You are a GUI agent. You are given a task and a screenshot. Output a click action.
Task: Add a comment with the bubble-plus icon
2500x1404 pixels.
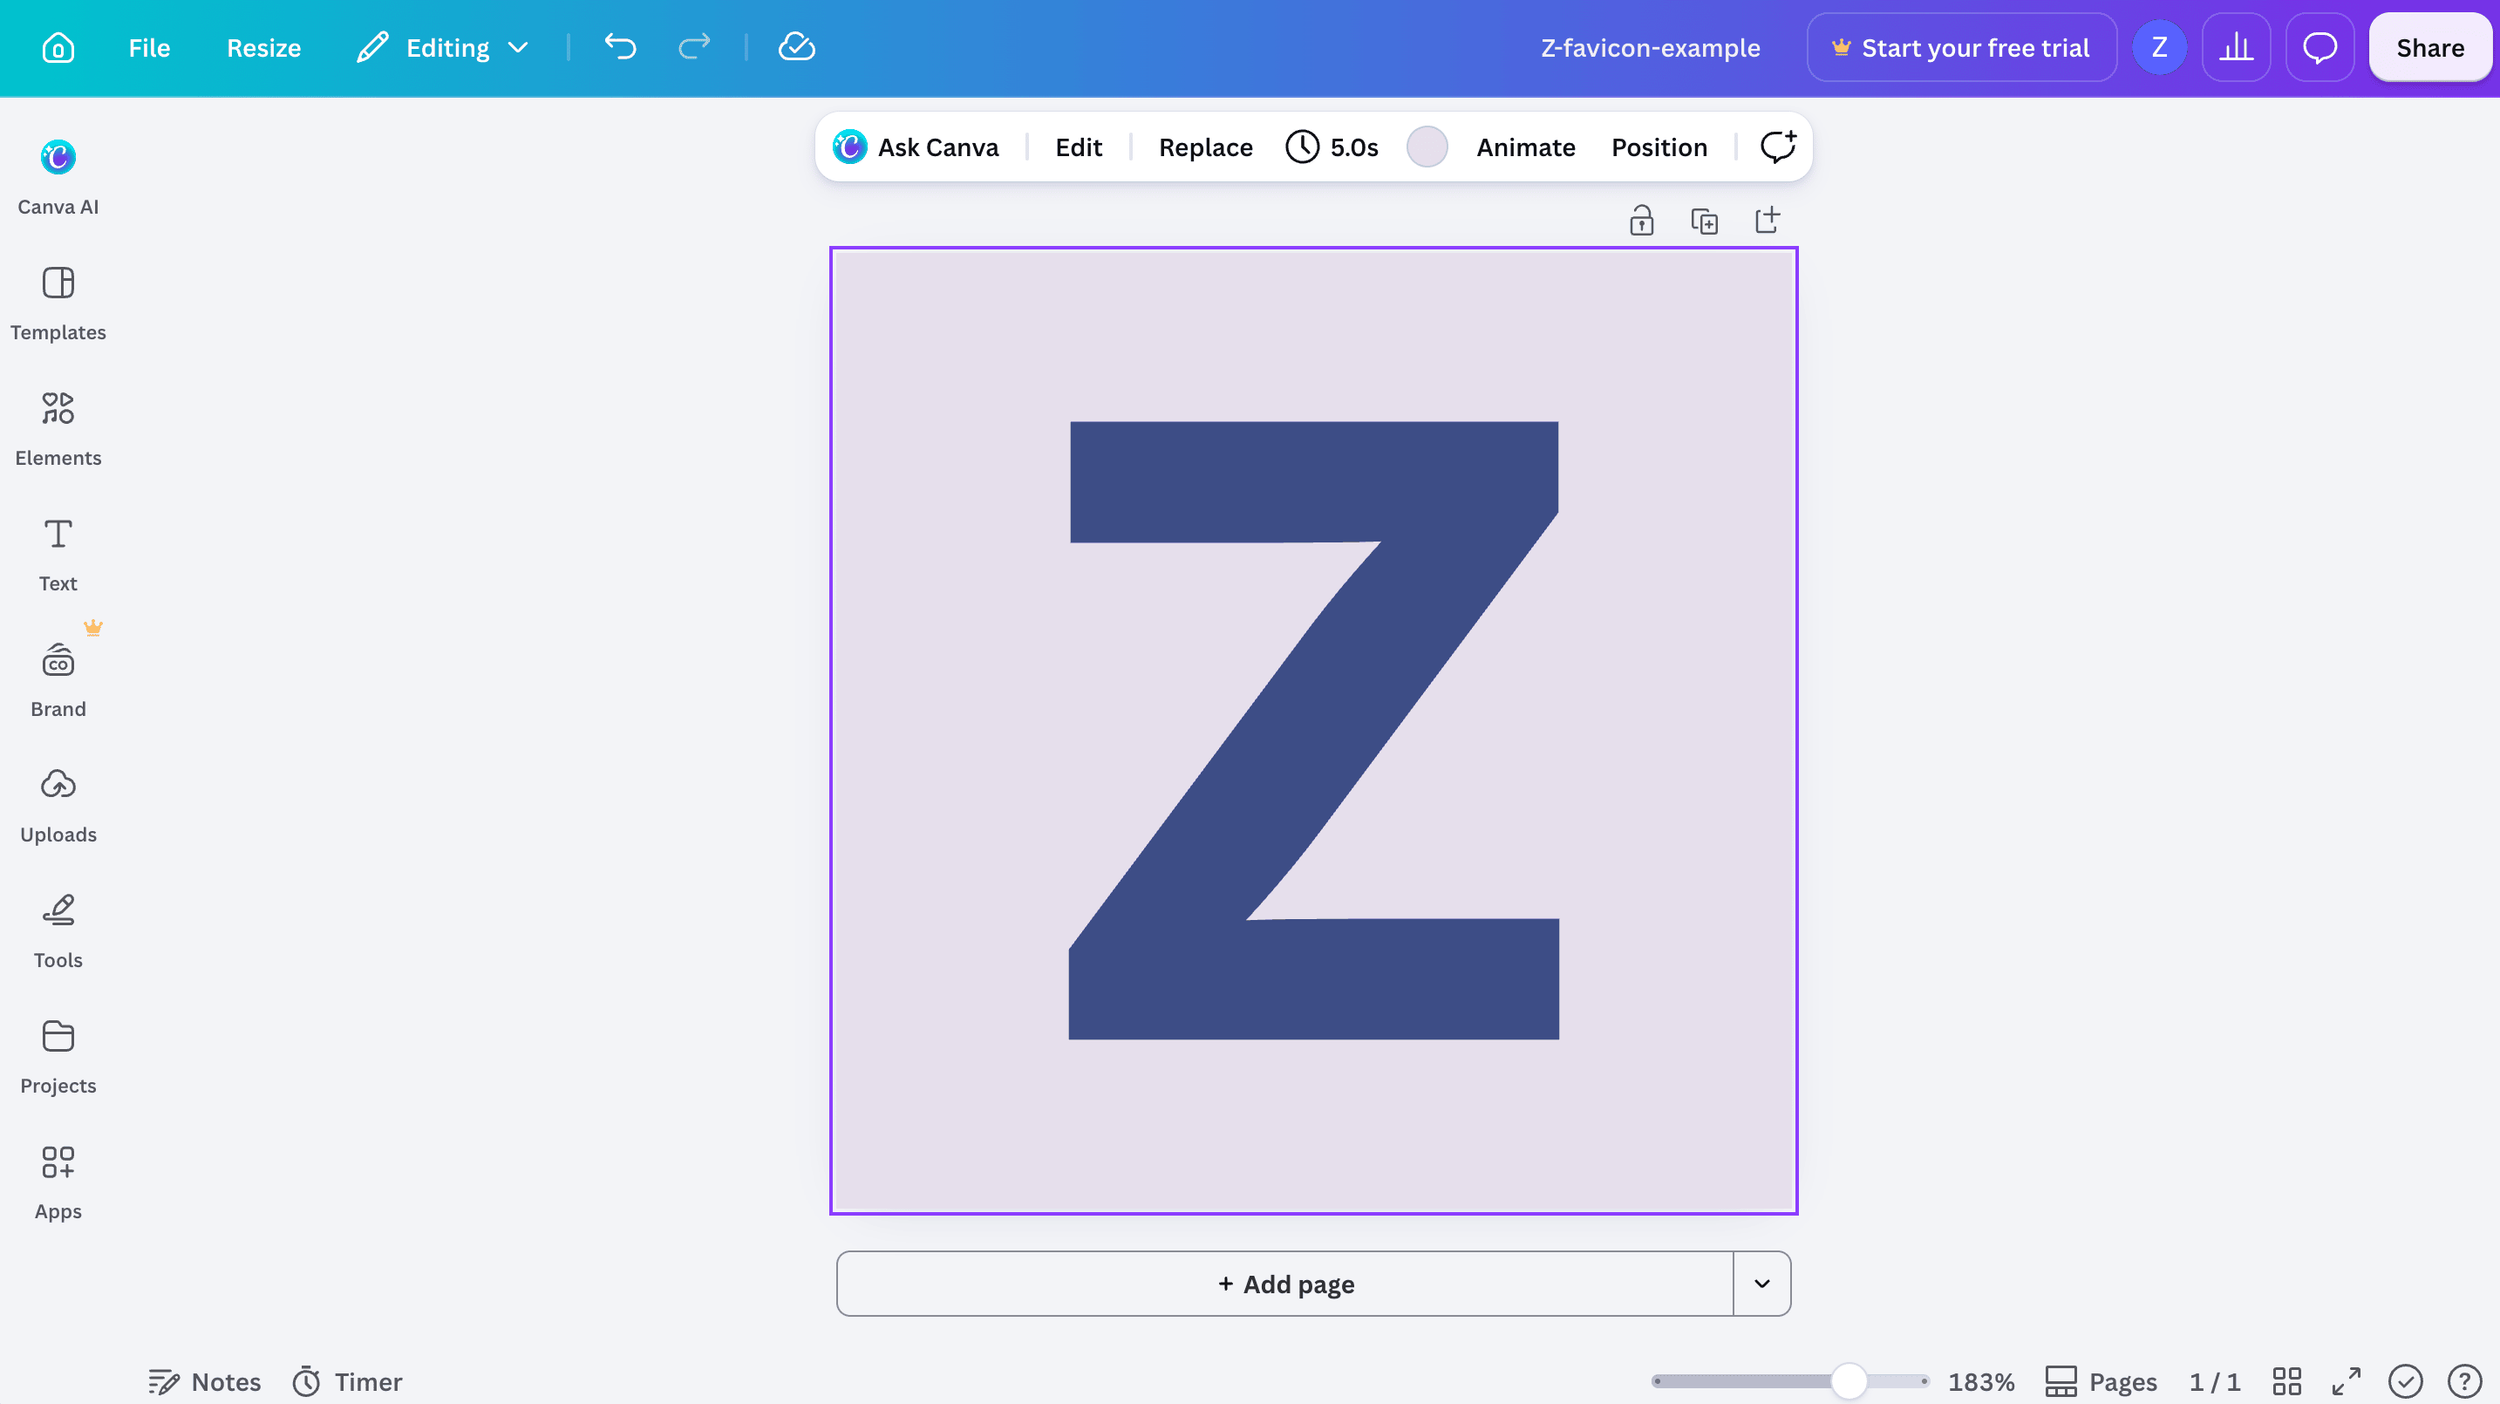(1777, 147)
